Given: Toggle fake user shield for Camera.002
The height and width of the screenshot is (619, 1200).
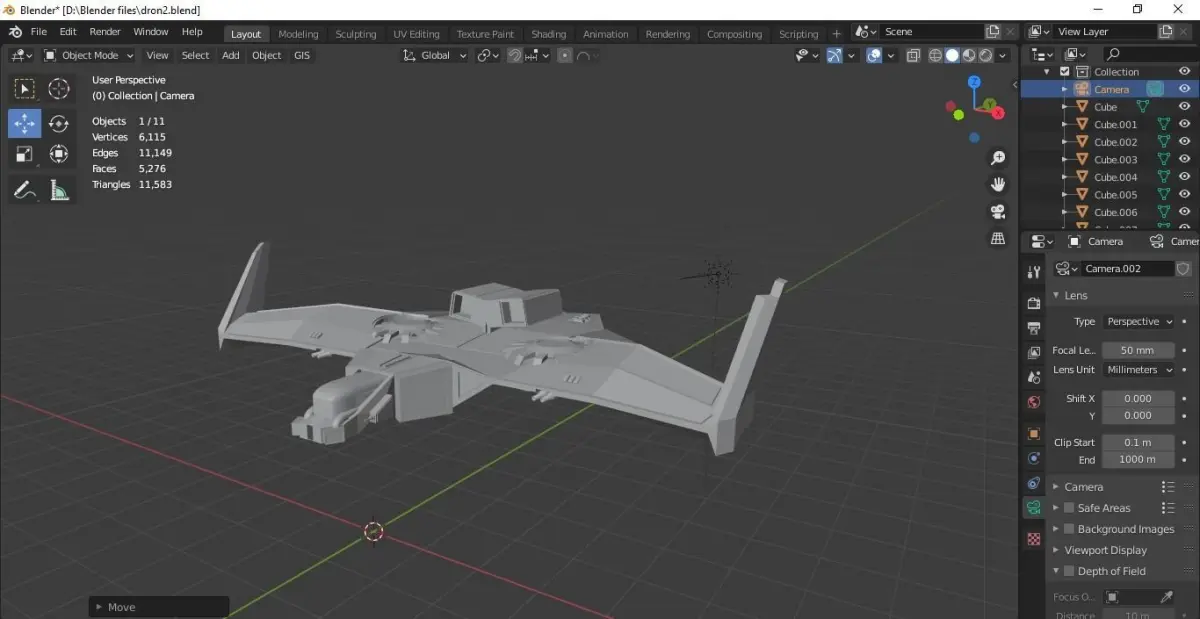Looking at the screenshot, I should (1183, 269).
